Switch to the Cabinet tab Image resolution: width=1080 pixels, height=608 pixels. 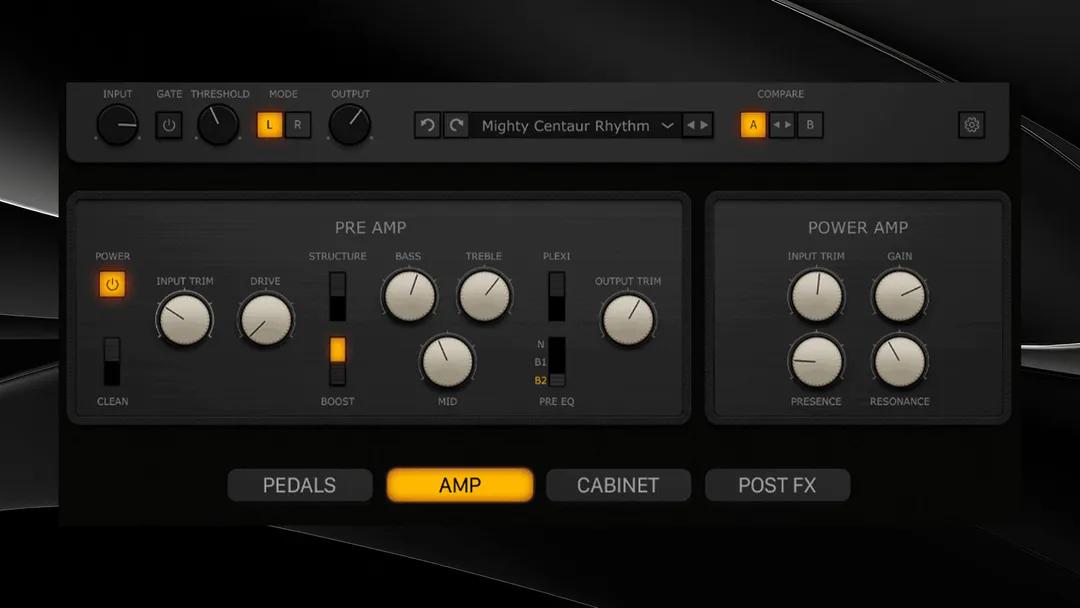(618, 485)
